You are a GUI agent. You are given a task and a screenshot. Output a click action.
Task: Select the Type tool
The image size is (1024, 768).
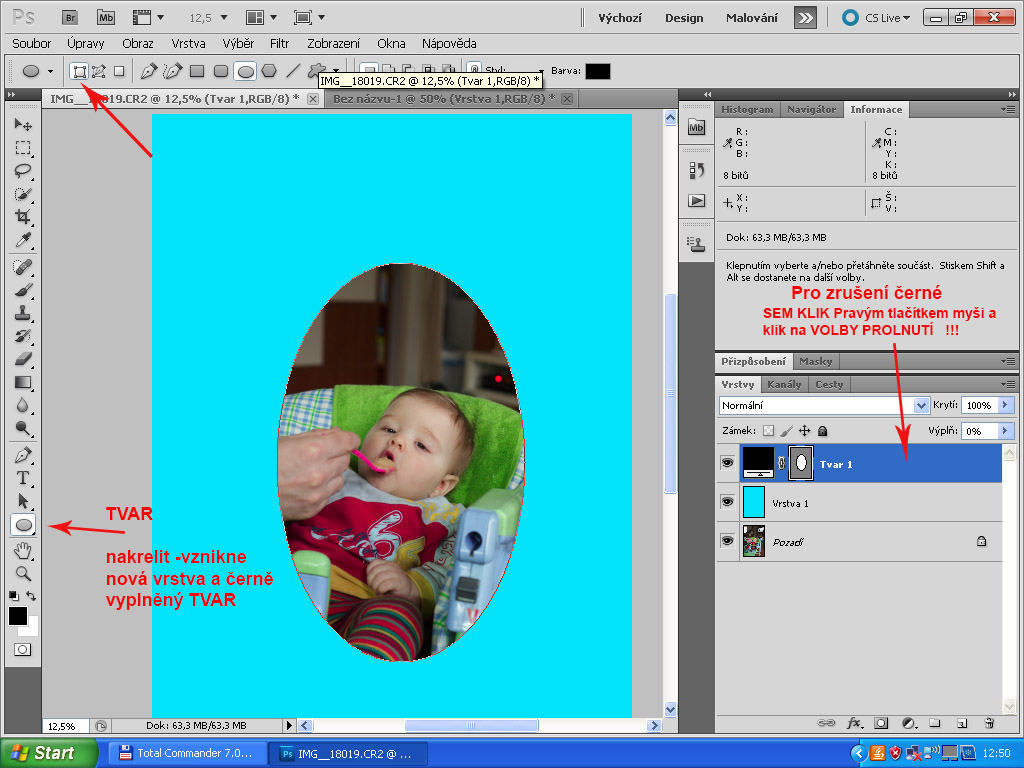coord(23,478)
